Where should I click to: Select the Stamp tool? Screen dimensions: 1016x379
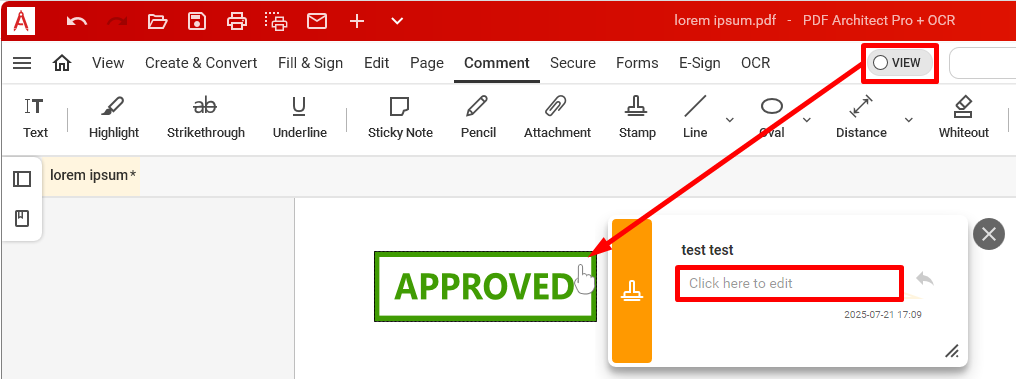click(637, 117)
